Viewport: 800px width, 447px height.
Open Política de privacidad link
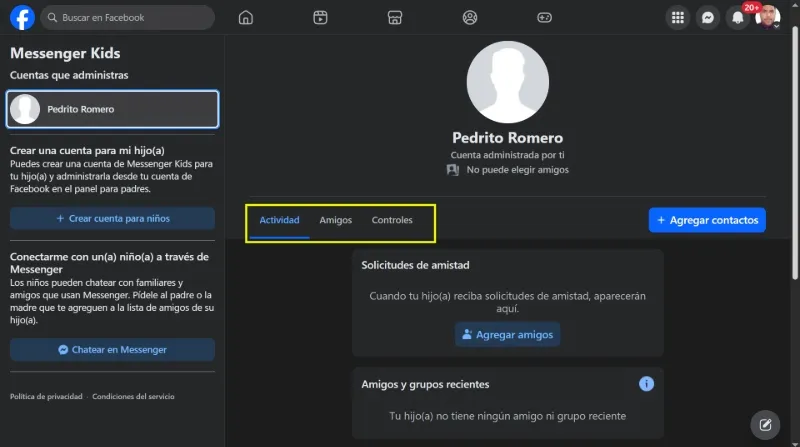pos(46,396)
